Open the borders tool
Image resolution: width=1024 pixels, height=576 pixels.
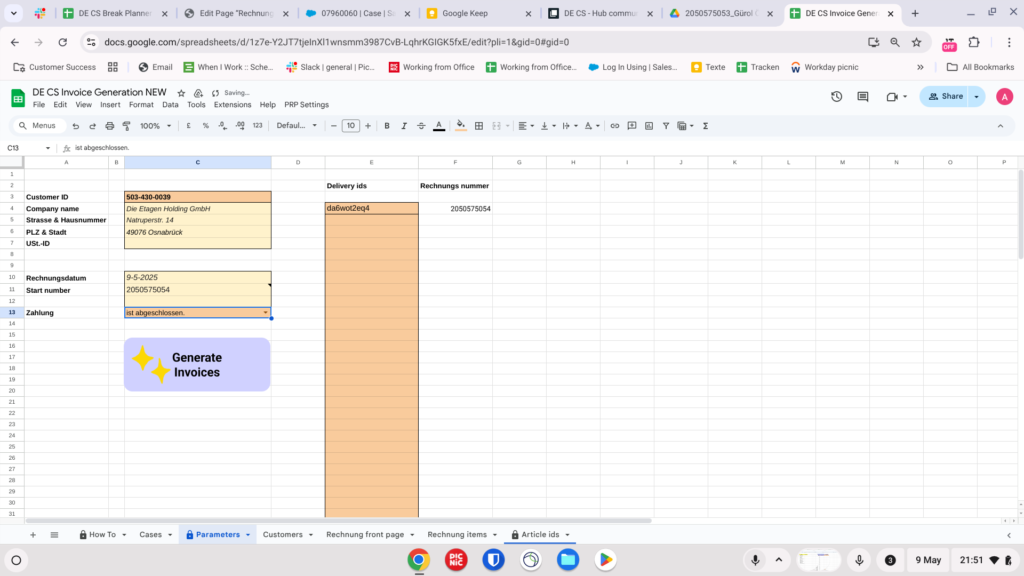click(x=479, y=126)
